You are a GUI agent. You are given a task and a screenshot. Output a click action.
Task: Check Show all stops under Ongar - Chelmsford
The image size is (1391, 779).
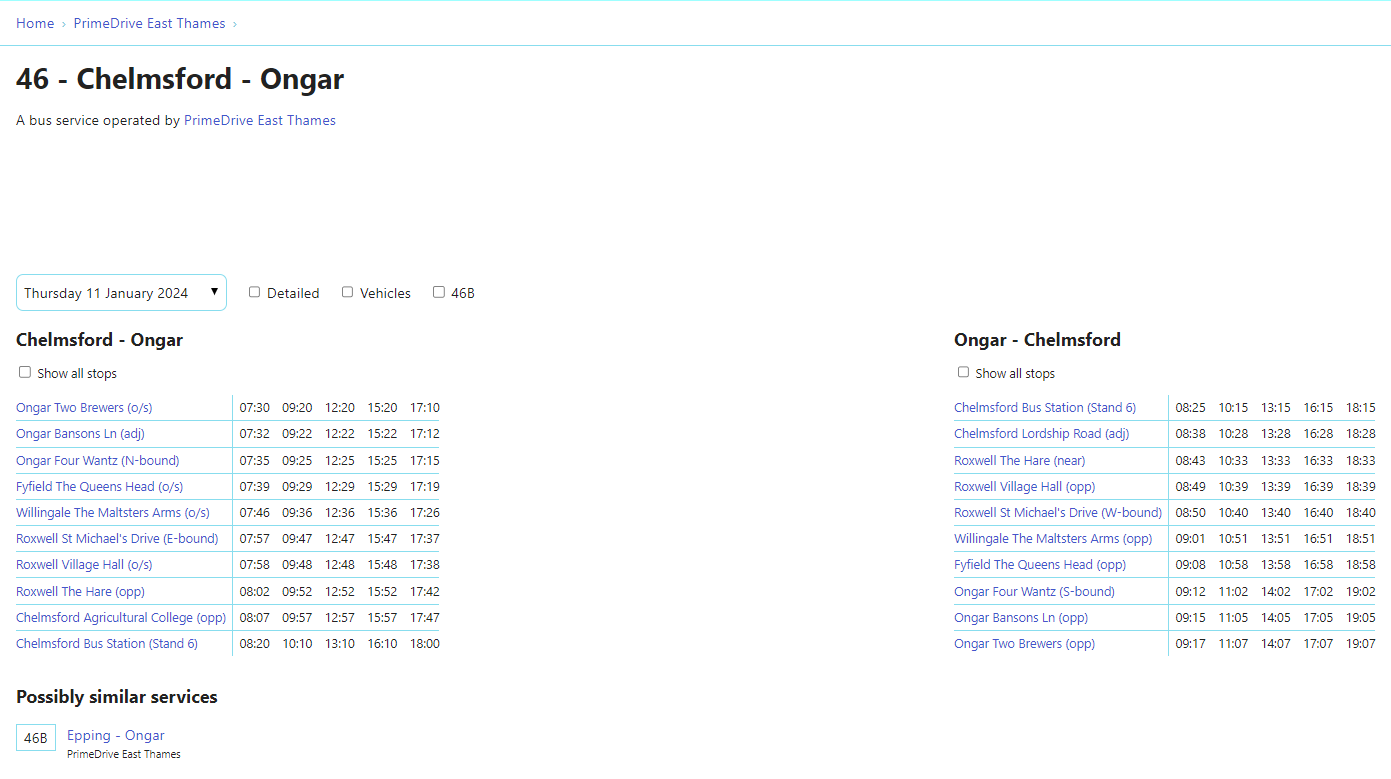963,372
